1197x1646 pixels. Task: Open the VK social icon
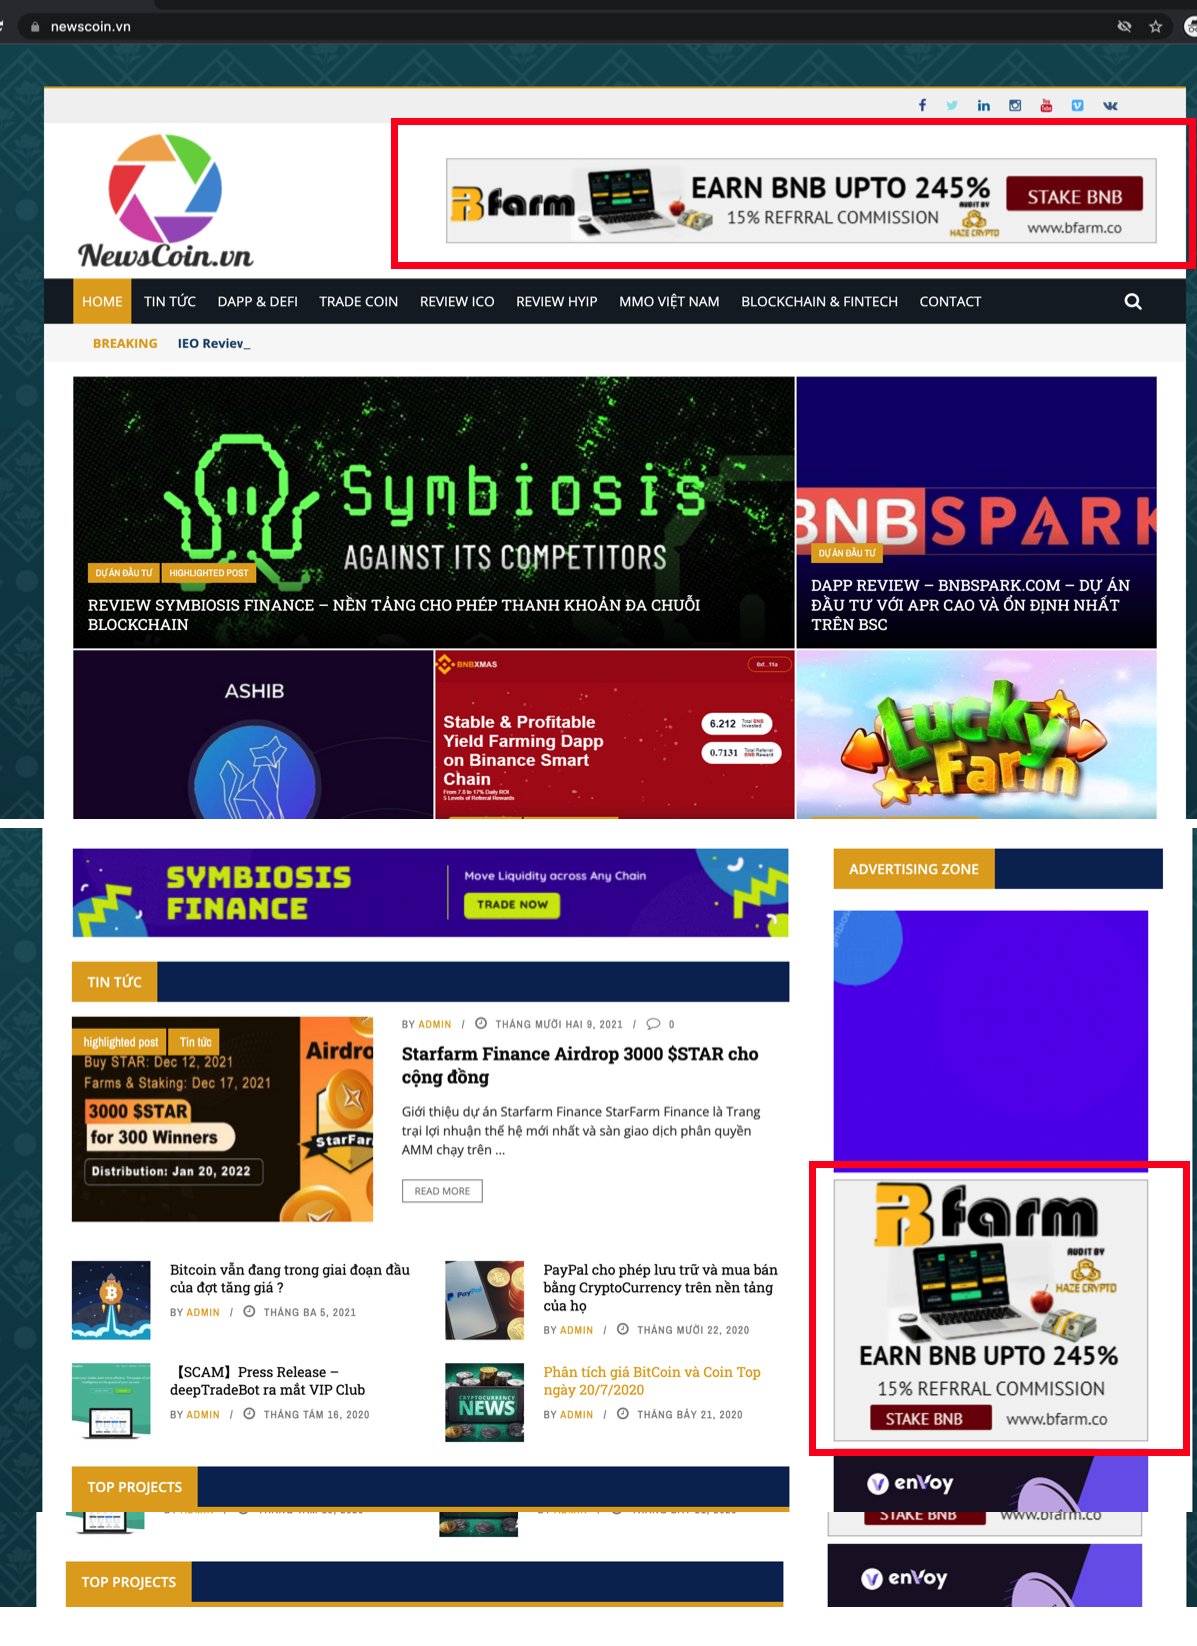pyautogui.click(x=1110, y=105)
